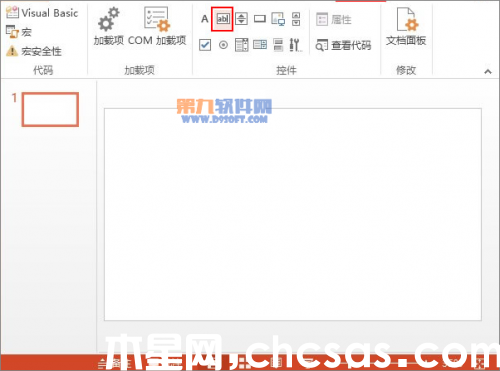This screenshot has height=371, width=500.
Task: Click the blank slide editing canvas
Action: [293, 214]
